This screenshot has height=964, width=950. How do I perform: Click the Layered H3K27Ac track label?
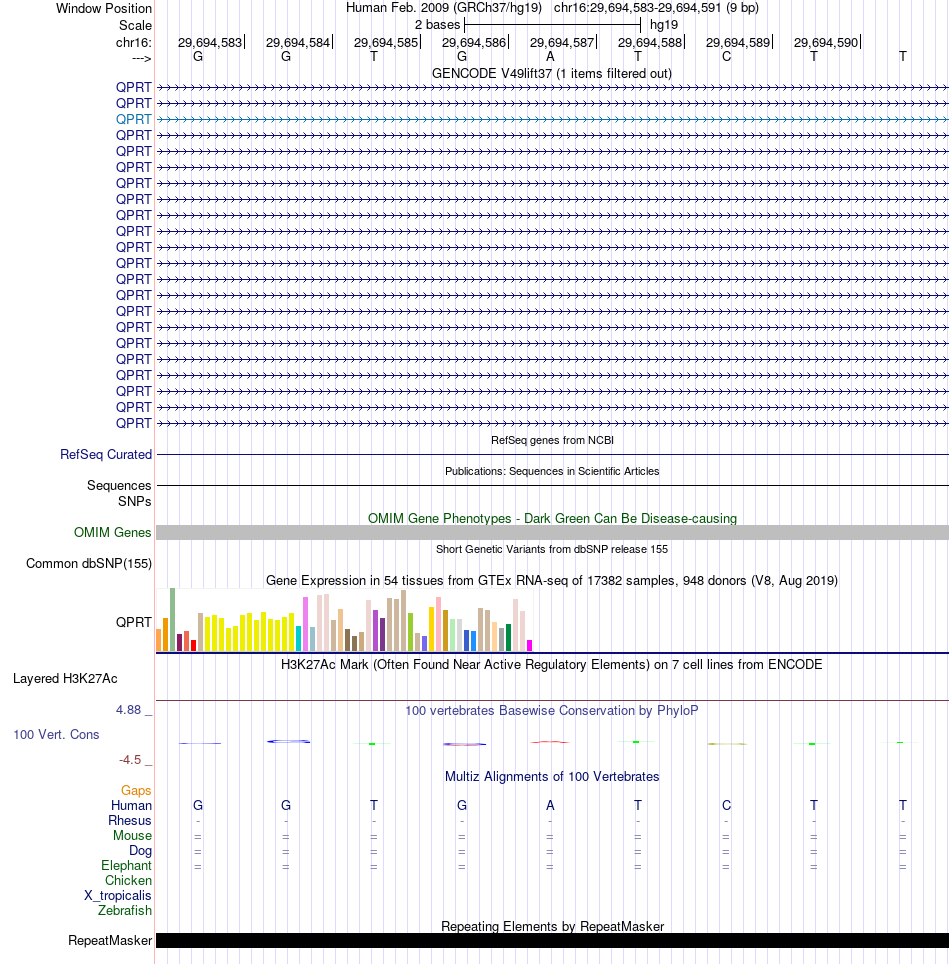(x=65, y=679)
